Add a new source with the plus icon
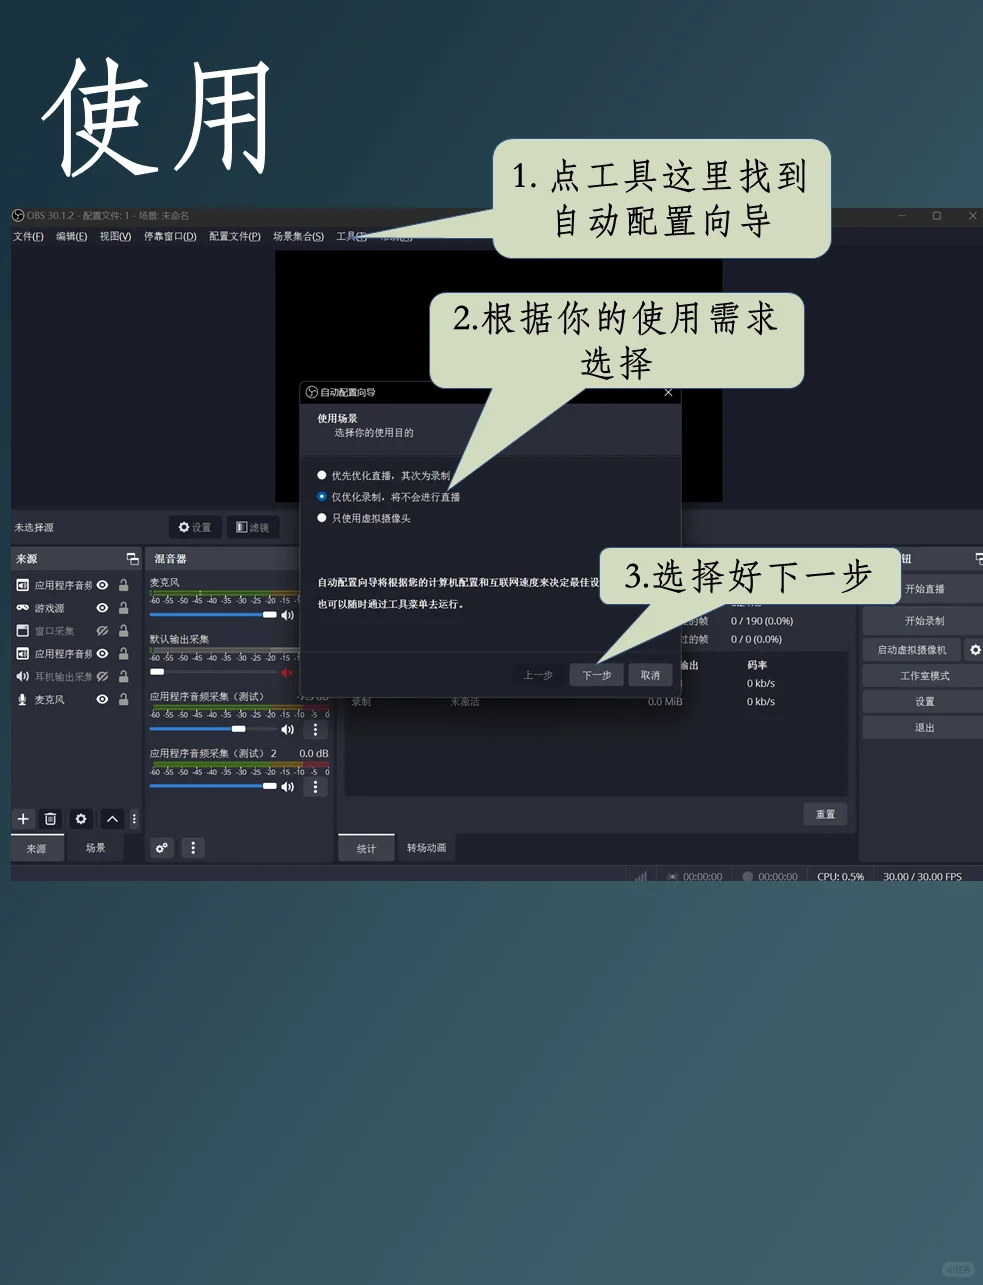This screenshot has height=1285, width=983. click(x=22, y=819)
